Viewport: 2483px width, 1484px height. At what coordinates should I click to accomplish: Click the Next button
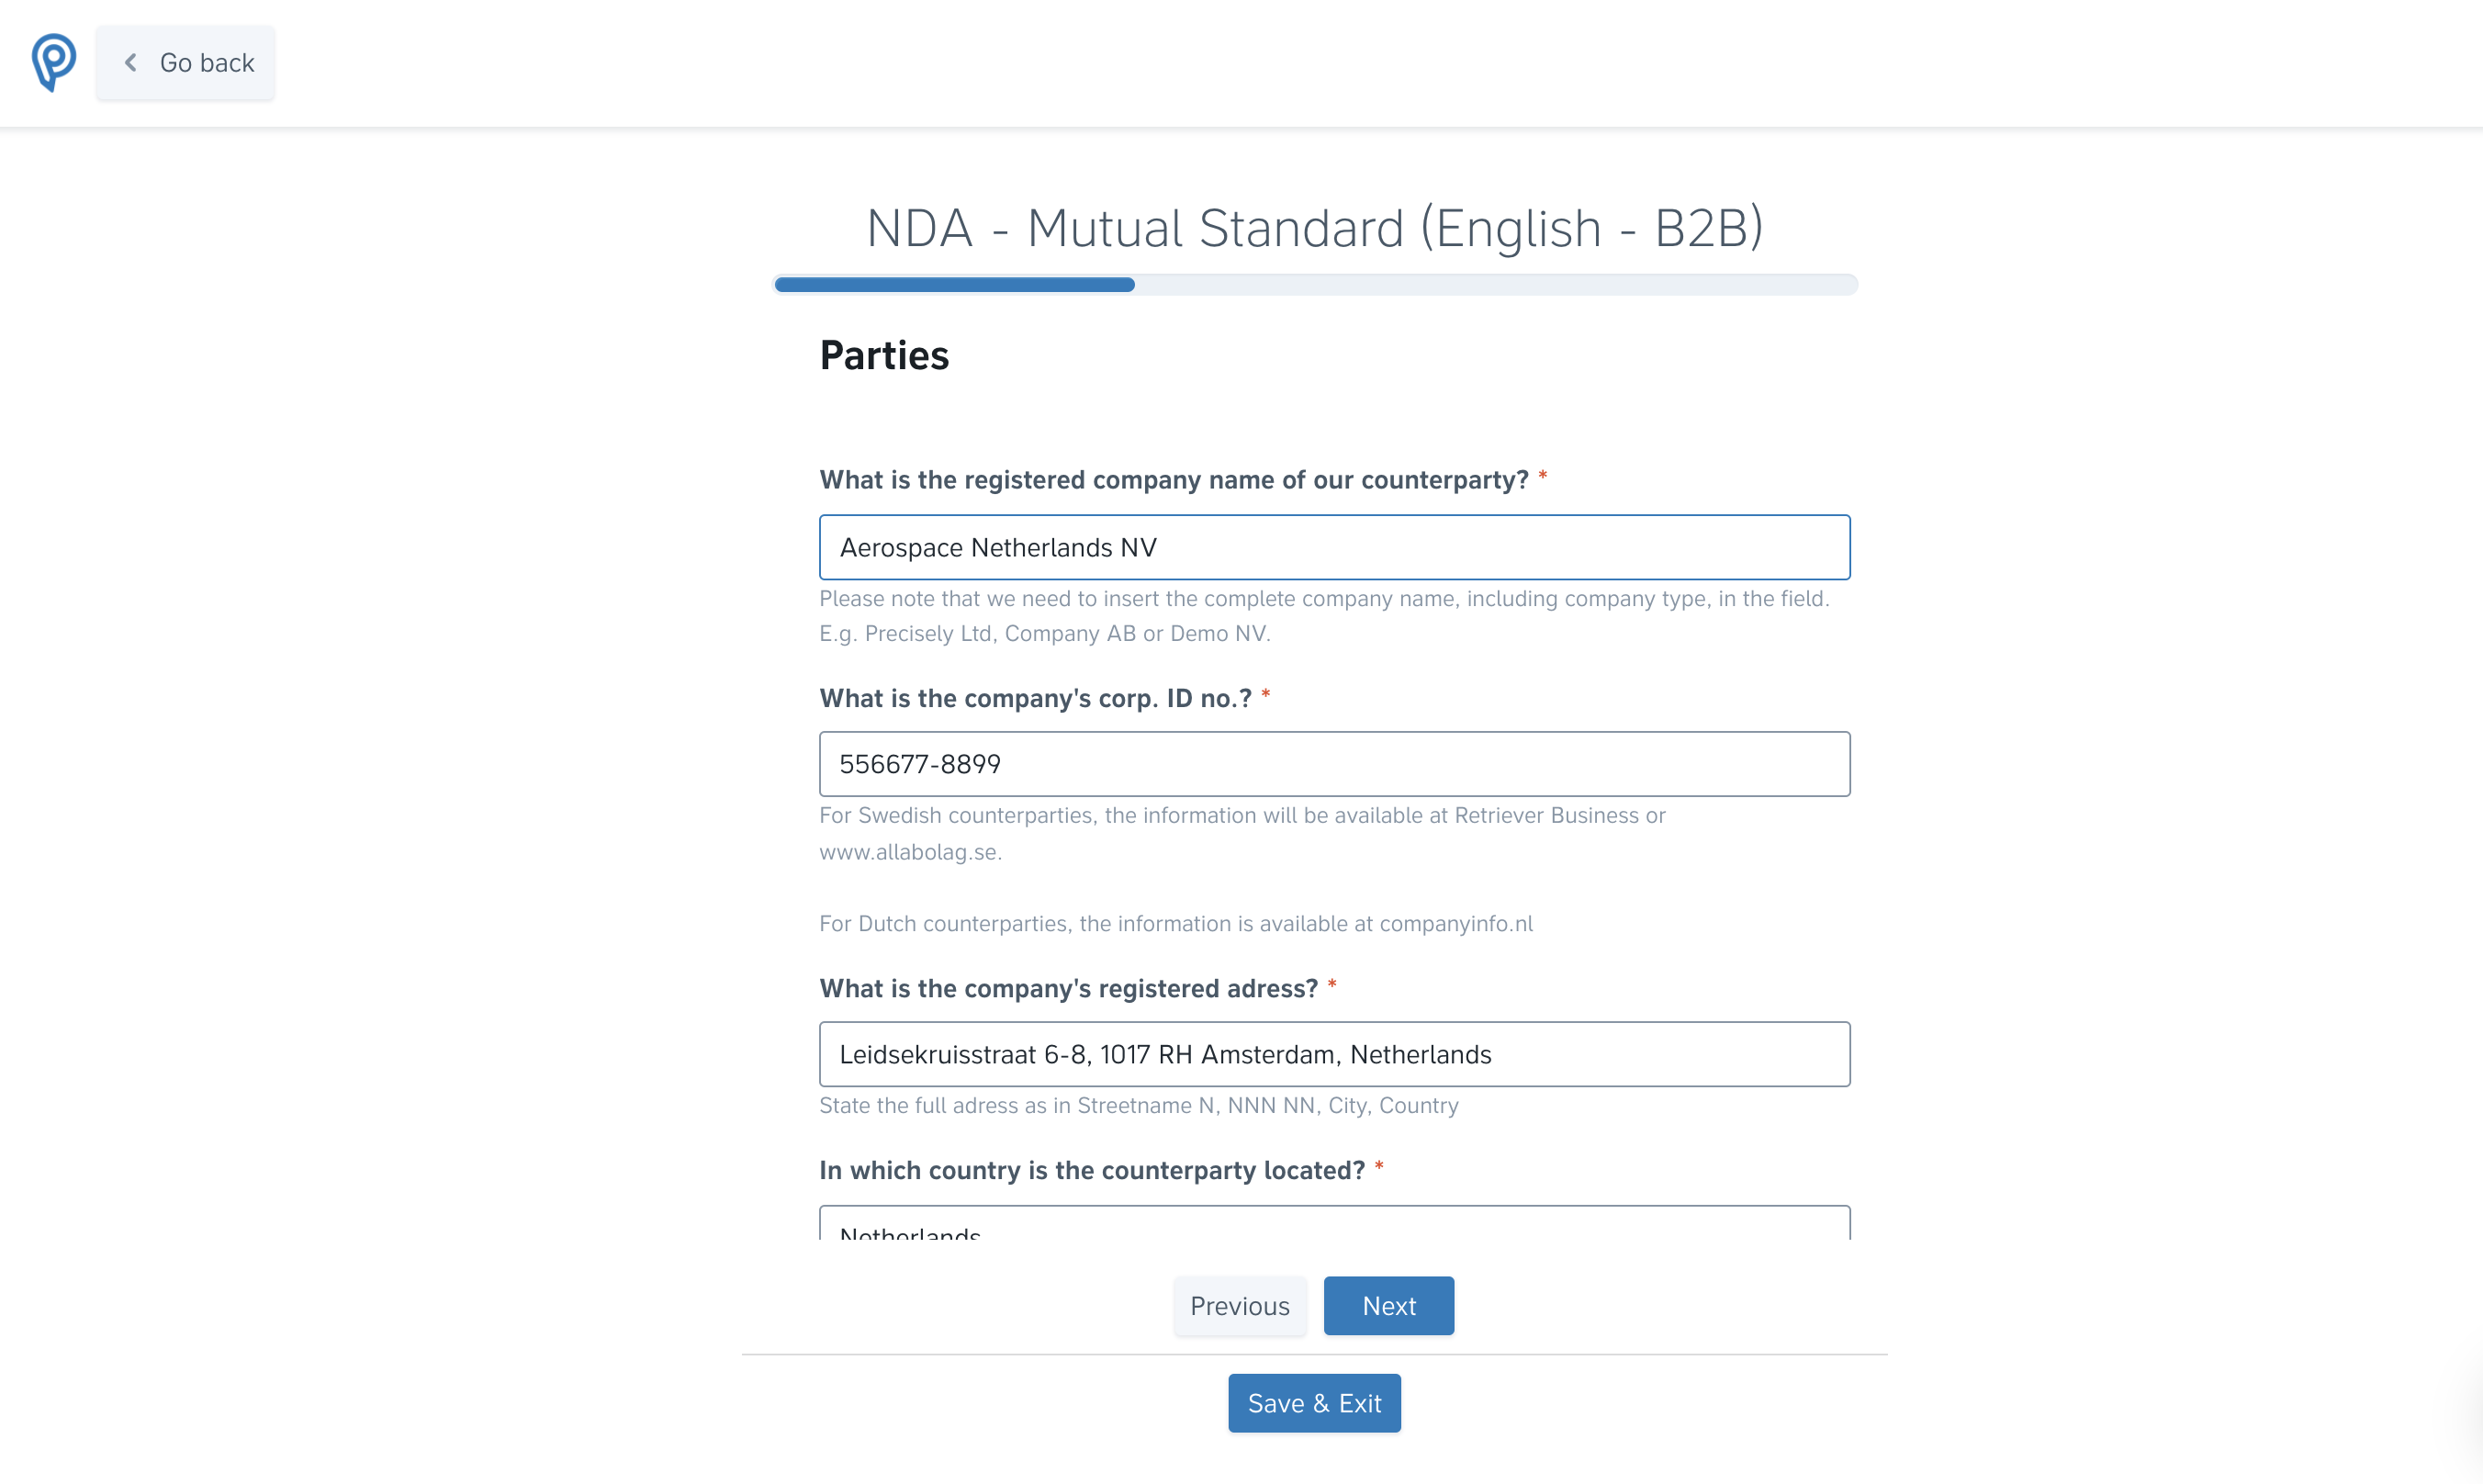click(x=1388, y=1305)
